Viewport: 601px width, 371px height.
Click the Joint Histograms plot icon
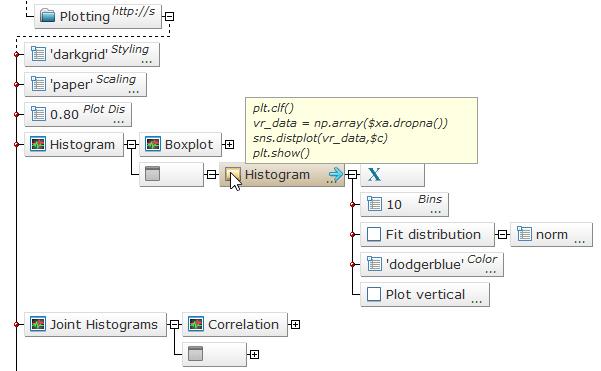(x=38, y=324)
